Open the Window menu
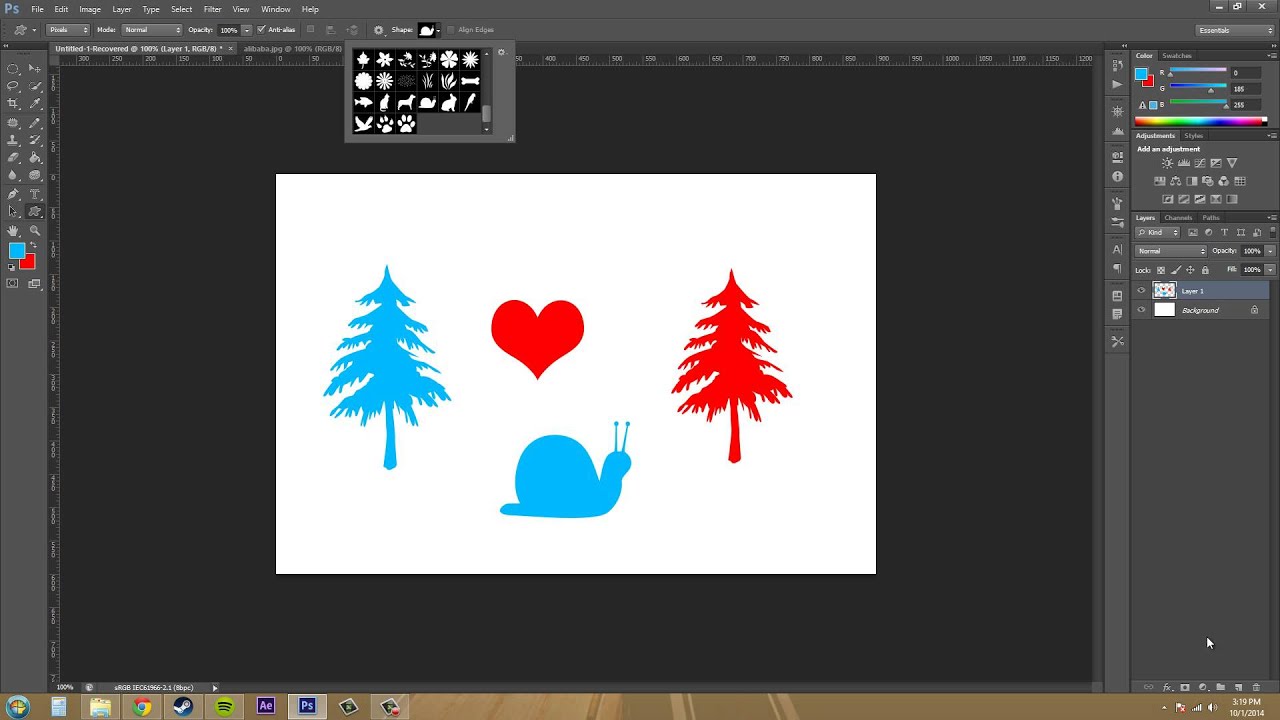The width and height of the screenshot is (1280, 720). (x=276, y=9)
